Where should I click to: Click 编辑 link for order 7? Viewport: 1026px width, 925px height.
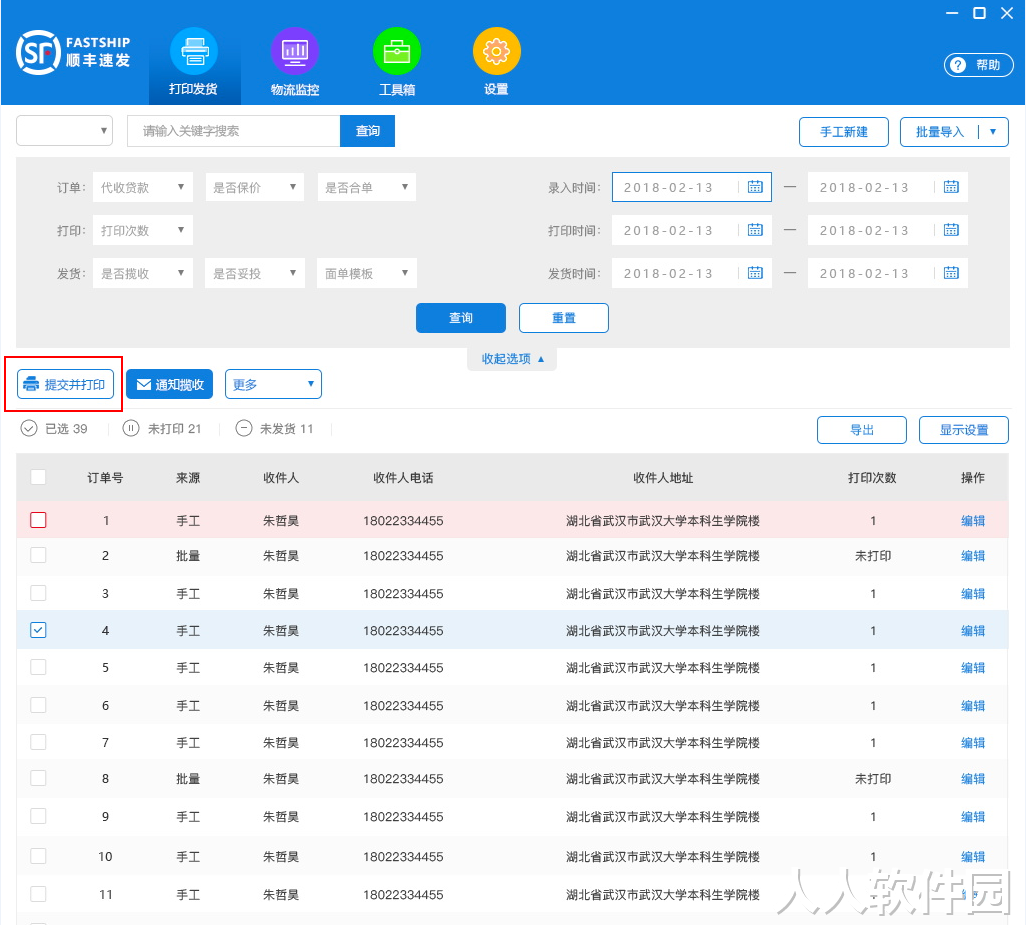pos(973,742)
